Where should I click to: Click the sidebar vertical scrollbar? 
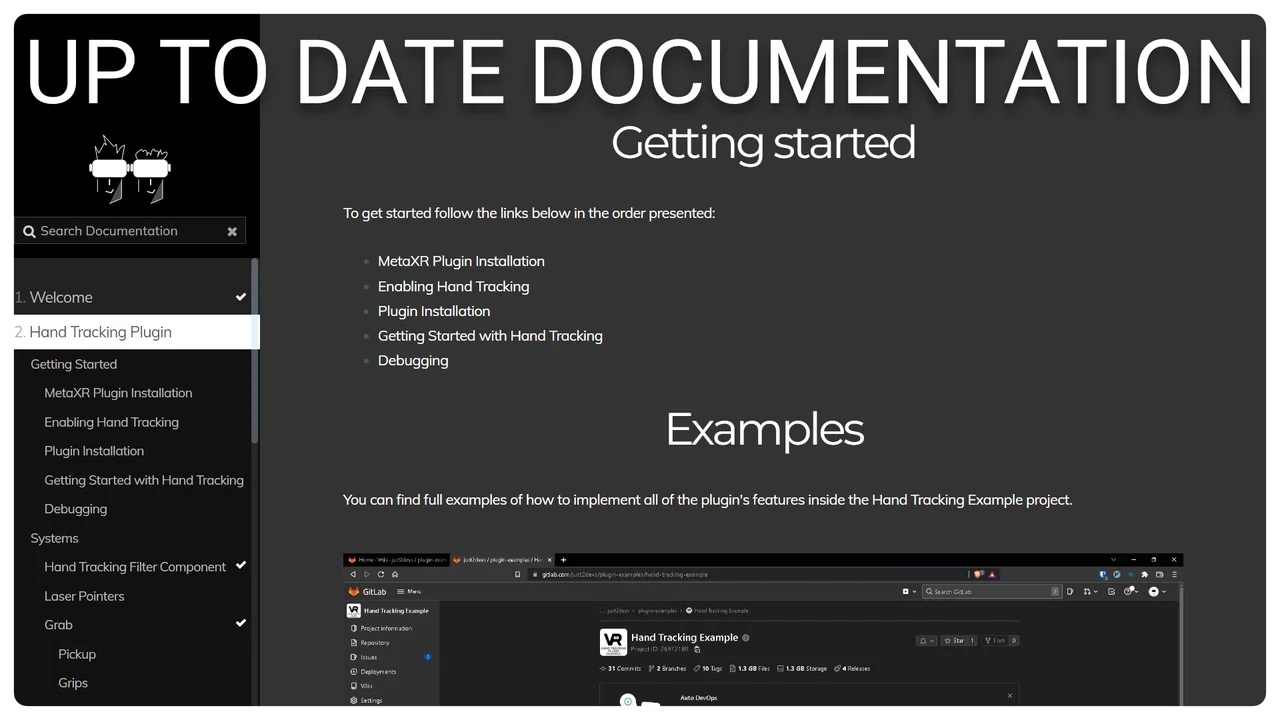[x=255, y=350]
